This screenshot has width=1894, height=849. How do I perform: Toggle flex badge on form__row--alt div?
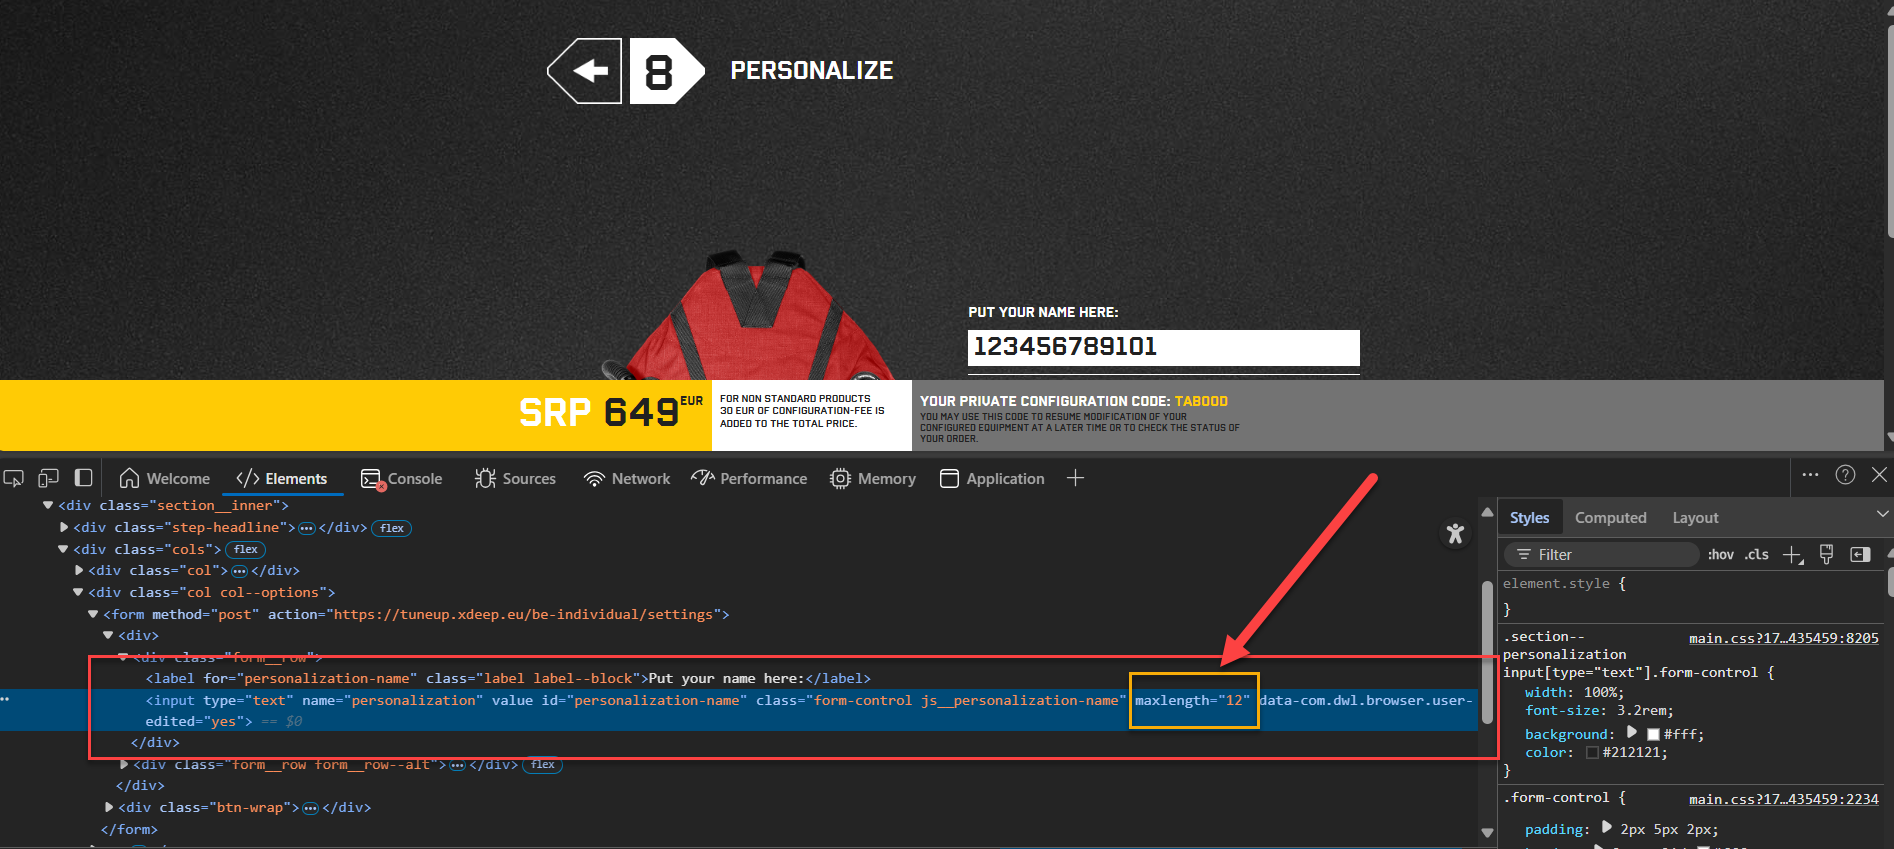point(543,765)
